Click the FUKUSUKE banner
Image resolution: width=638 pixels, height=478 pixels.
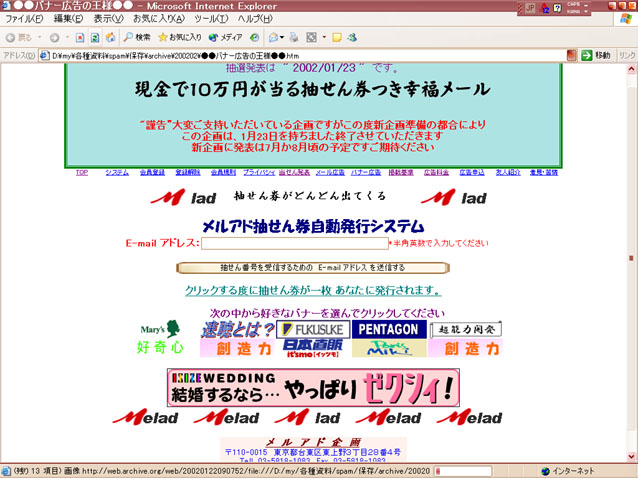click(x=313, y=330)
